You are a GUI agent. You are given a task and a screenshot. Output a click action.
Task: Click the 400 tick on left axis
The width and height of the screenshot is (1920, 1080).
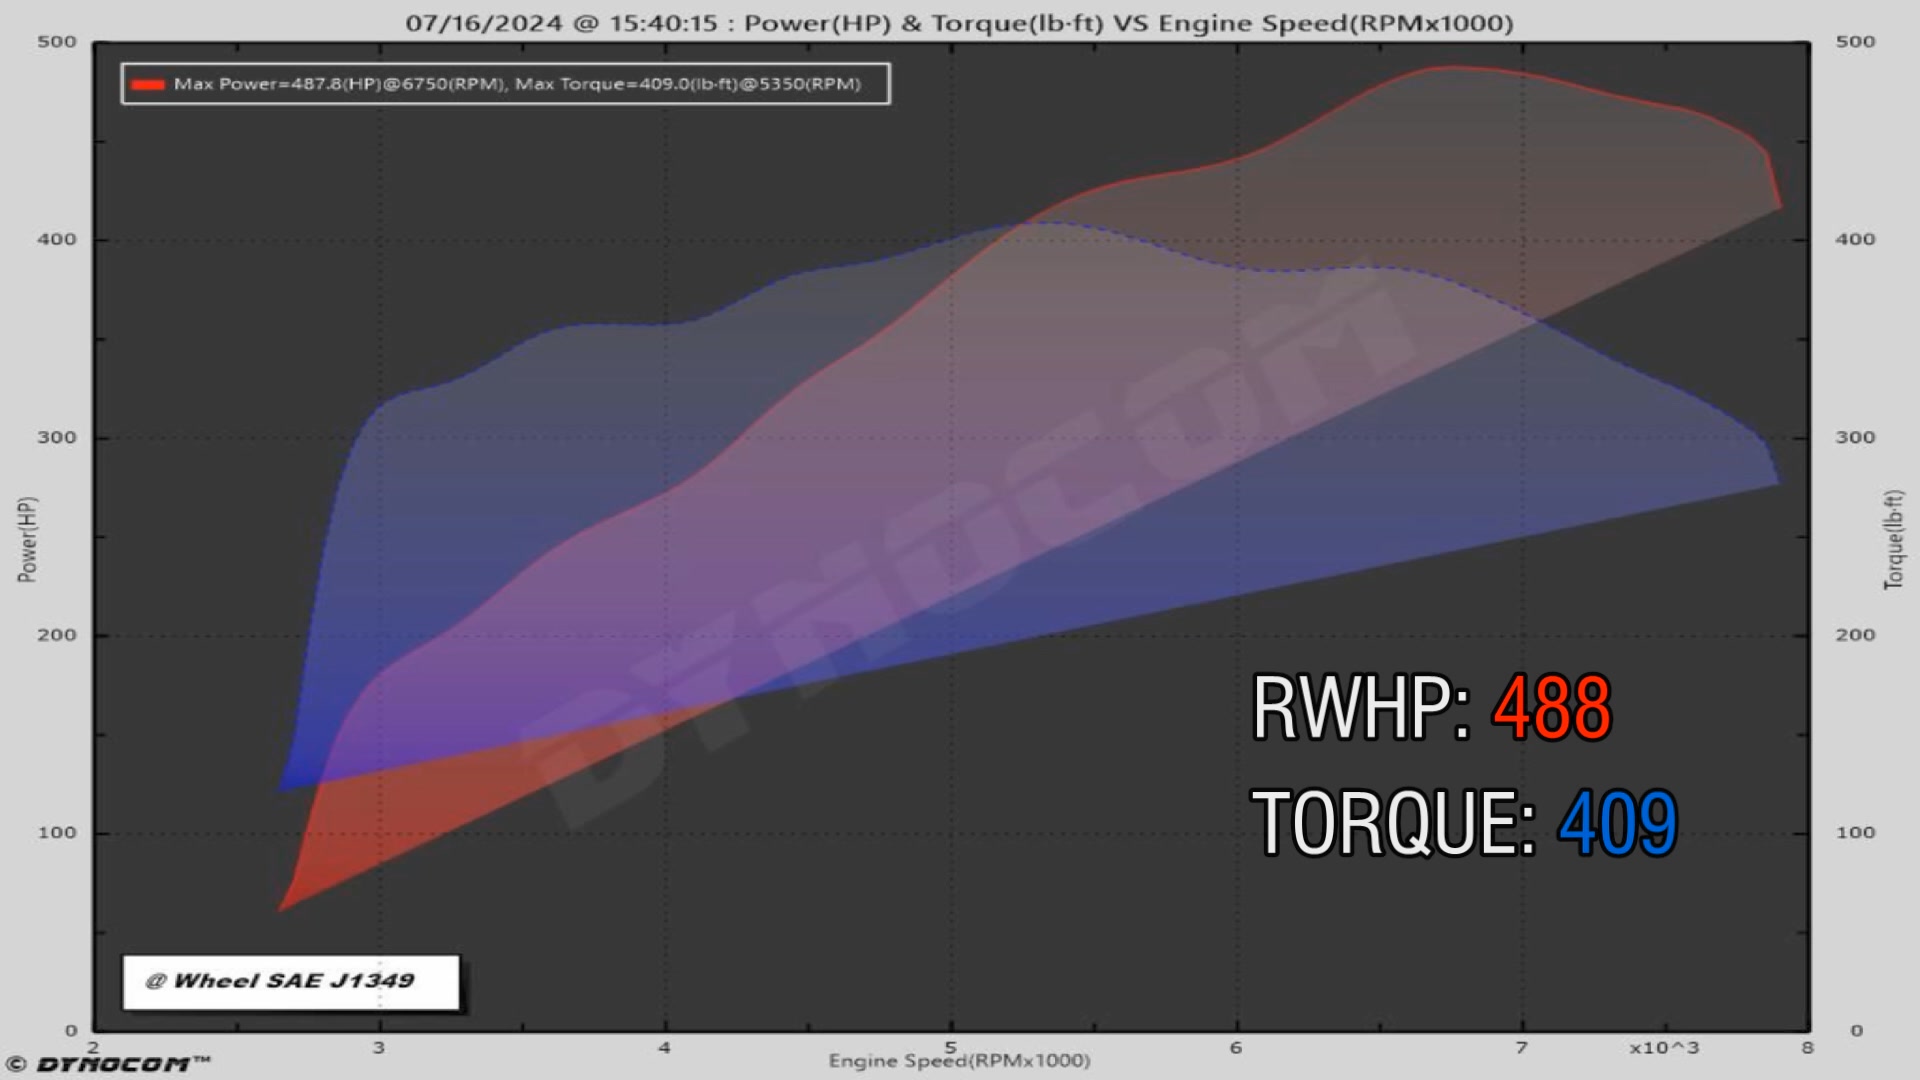(x=57, y=239)
